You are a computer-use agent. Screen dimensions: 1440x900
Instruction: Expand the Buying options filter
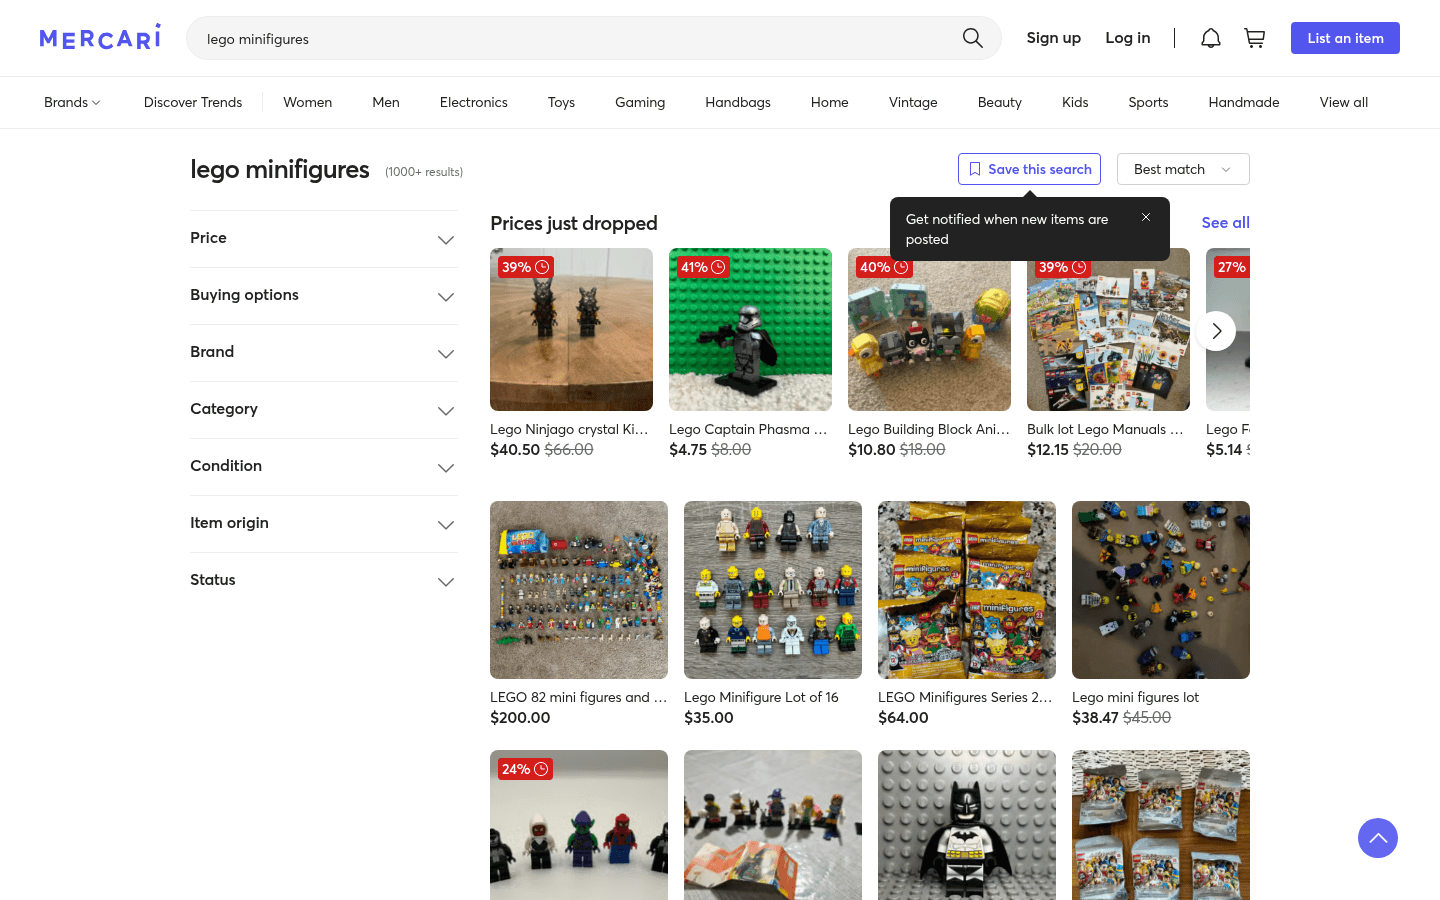point(324,296)
